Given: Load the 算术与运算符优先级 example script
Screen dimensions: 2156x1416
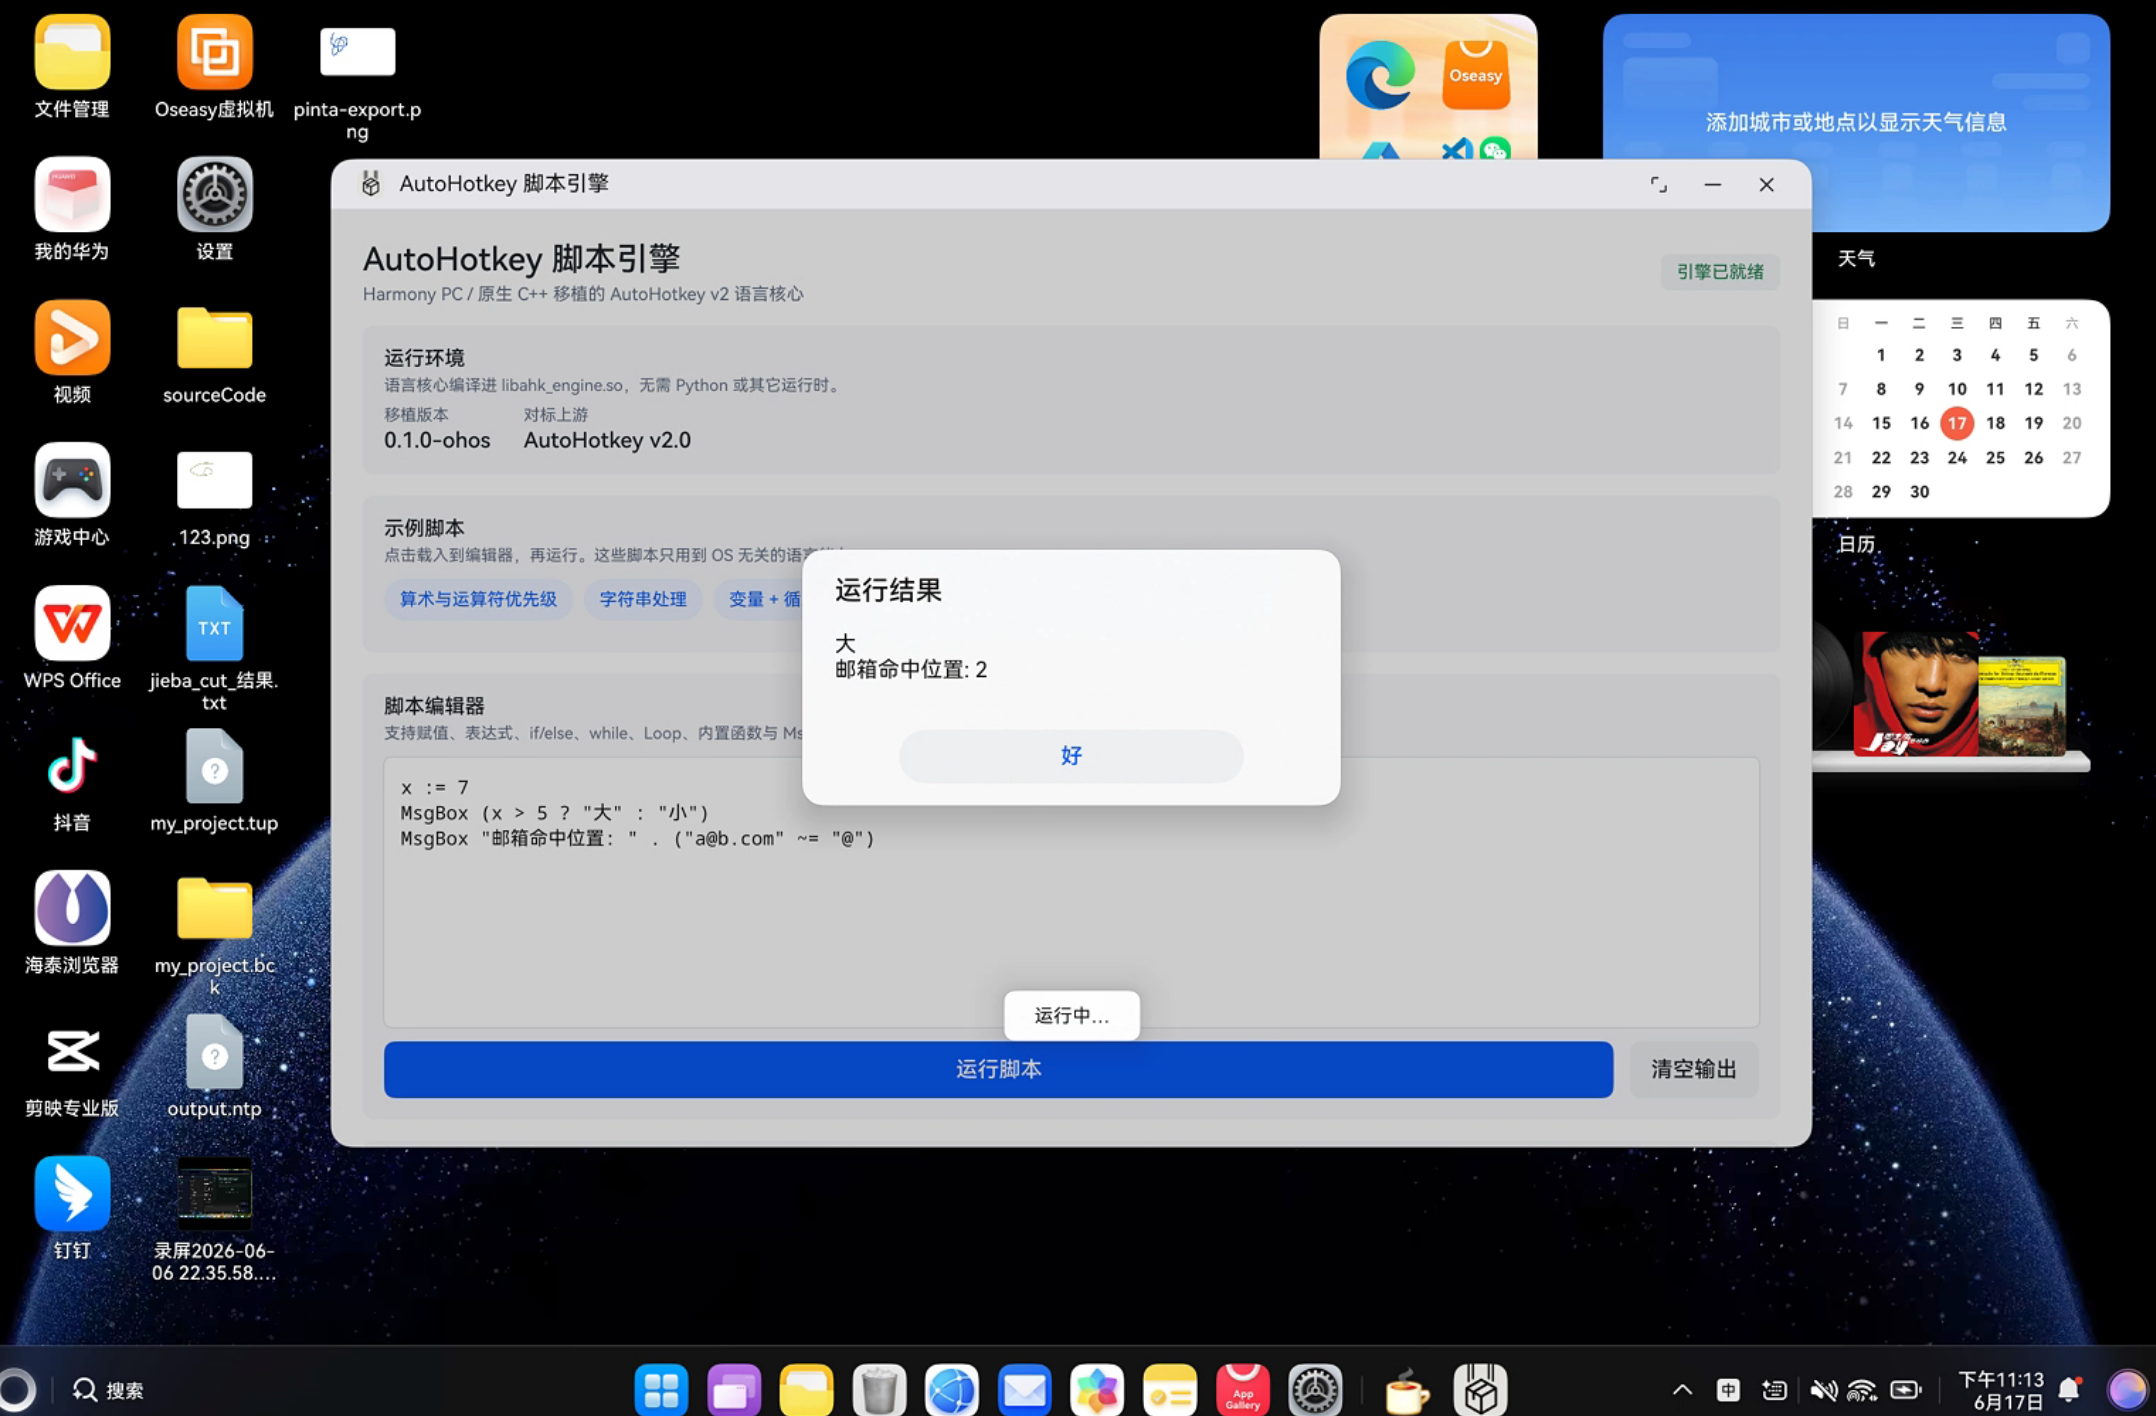Looking at the screenshot, I should click(x=478, y=599).
